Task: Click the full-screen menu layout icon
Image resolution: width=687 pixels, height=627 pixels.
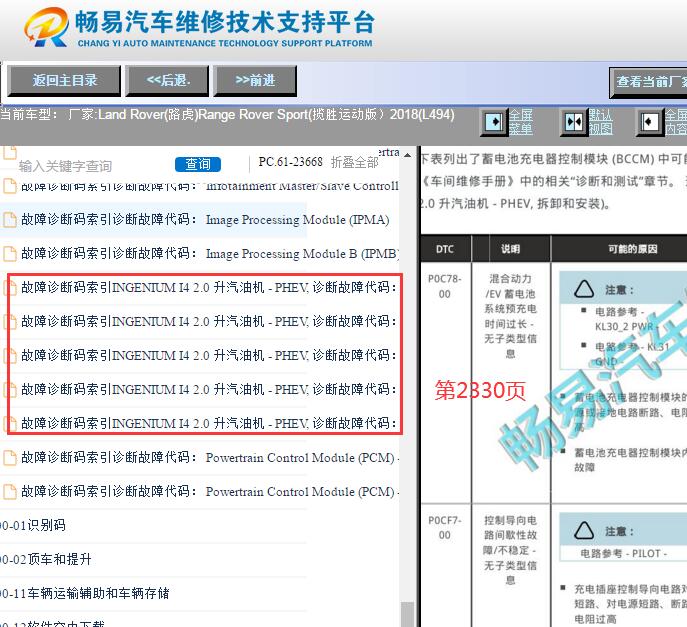Action: click(495, 122)
